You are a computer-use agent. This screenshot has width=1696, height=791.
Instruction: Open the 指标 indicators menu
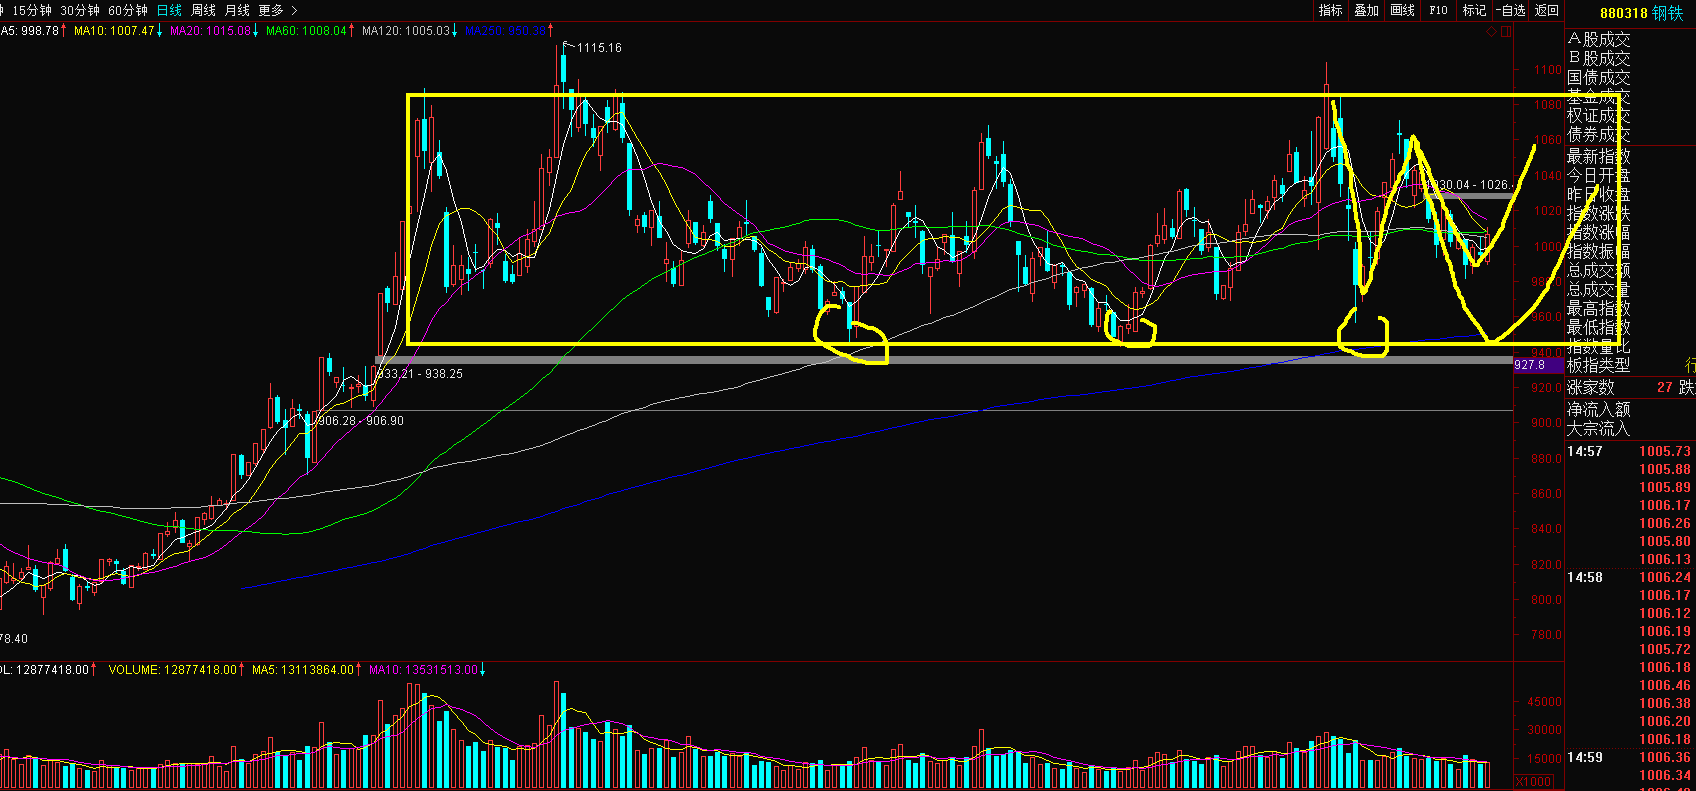(x=1331, y=10)
